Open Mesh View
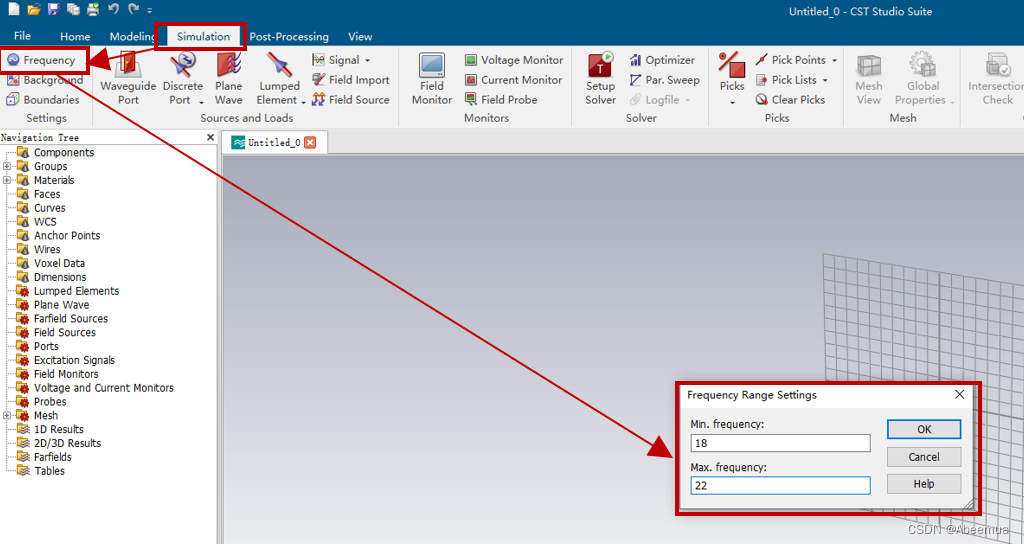The image size is (1024, 544). [869, 79]
